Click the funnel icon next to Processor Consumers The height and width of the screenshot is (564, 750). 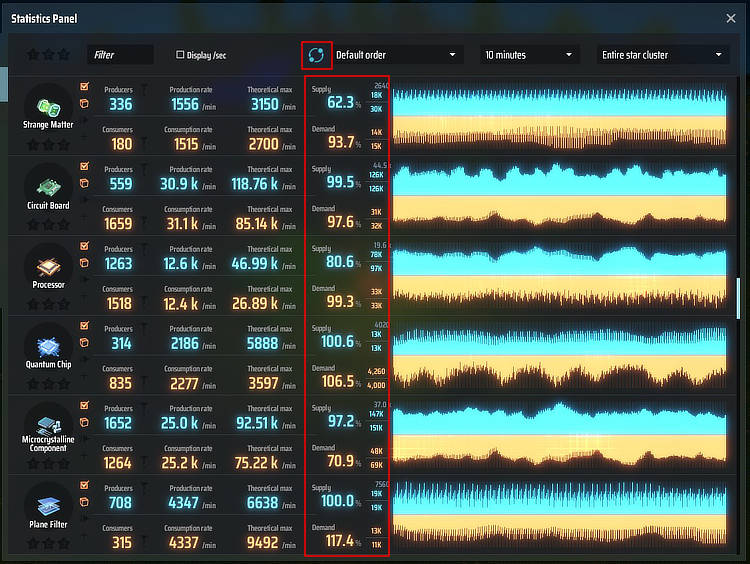144,303
